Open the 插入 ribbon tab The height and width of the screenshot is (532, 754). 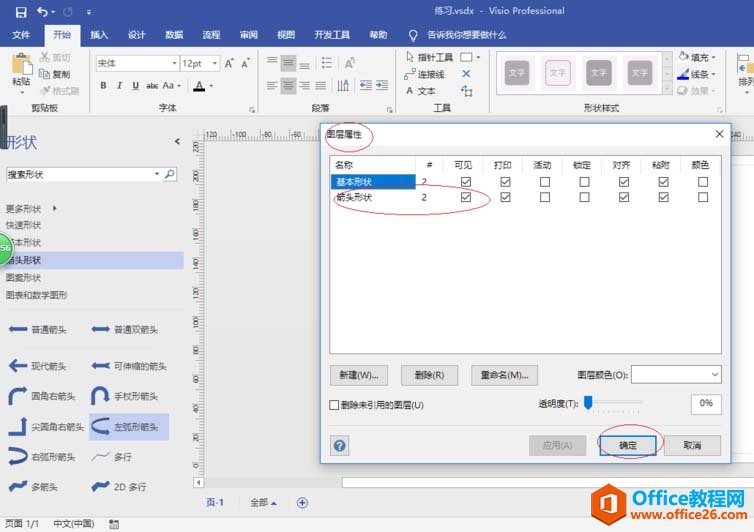pyautogui.click(x=99, y=35)
